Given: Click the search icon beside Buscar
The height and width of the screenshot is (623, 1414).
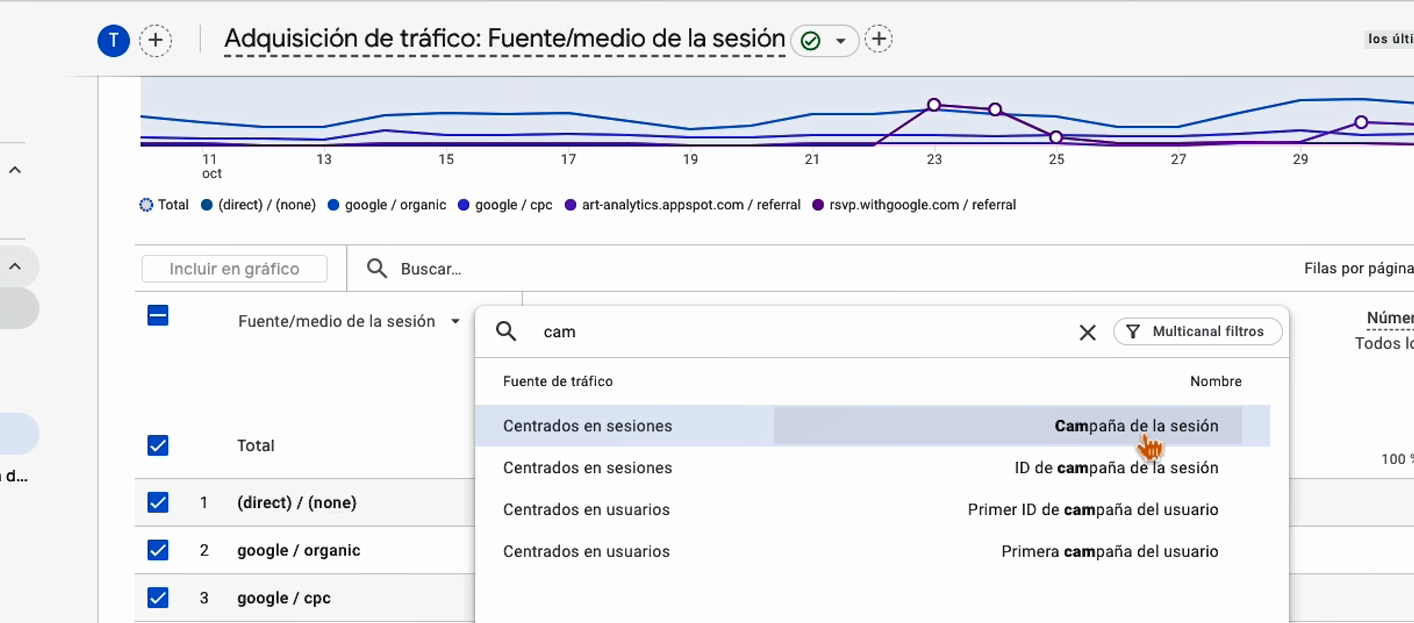Looking at the screenshot, I should click(377, 268).
